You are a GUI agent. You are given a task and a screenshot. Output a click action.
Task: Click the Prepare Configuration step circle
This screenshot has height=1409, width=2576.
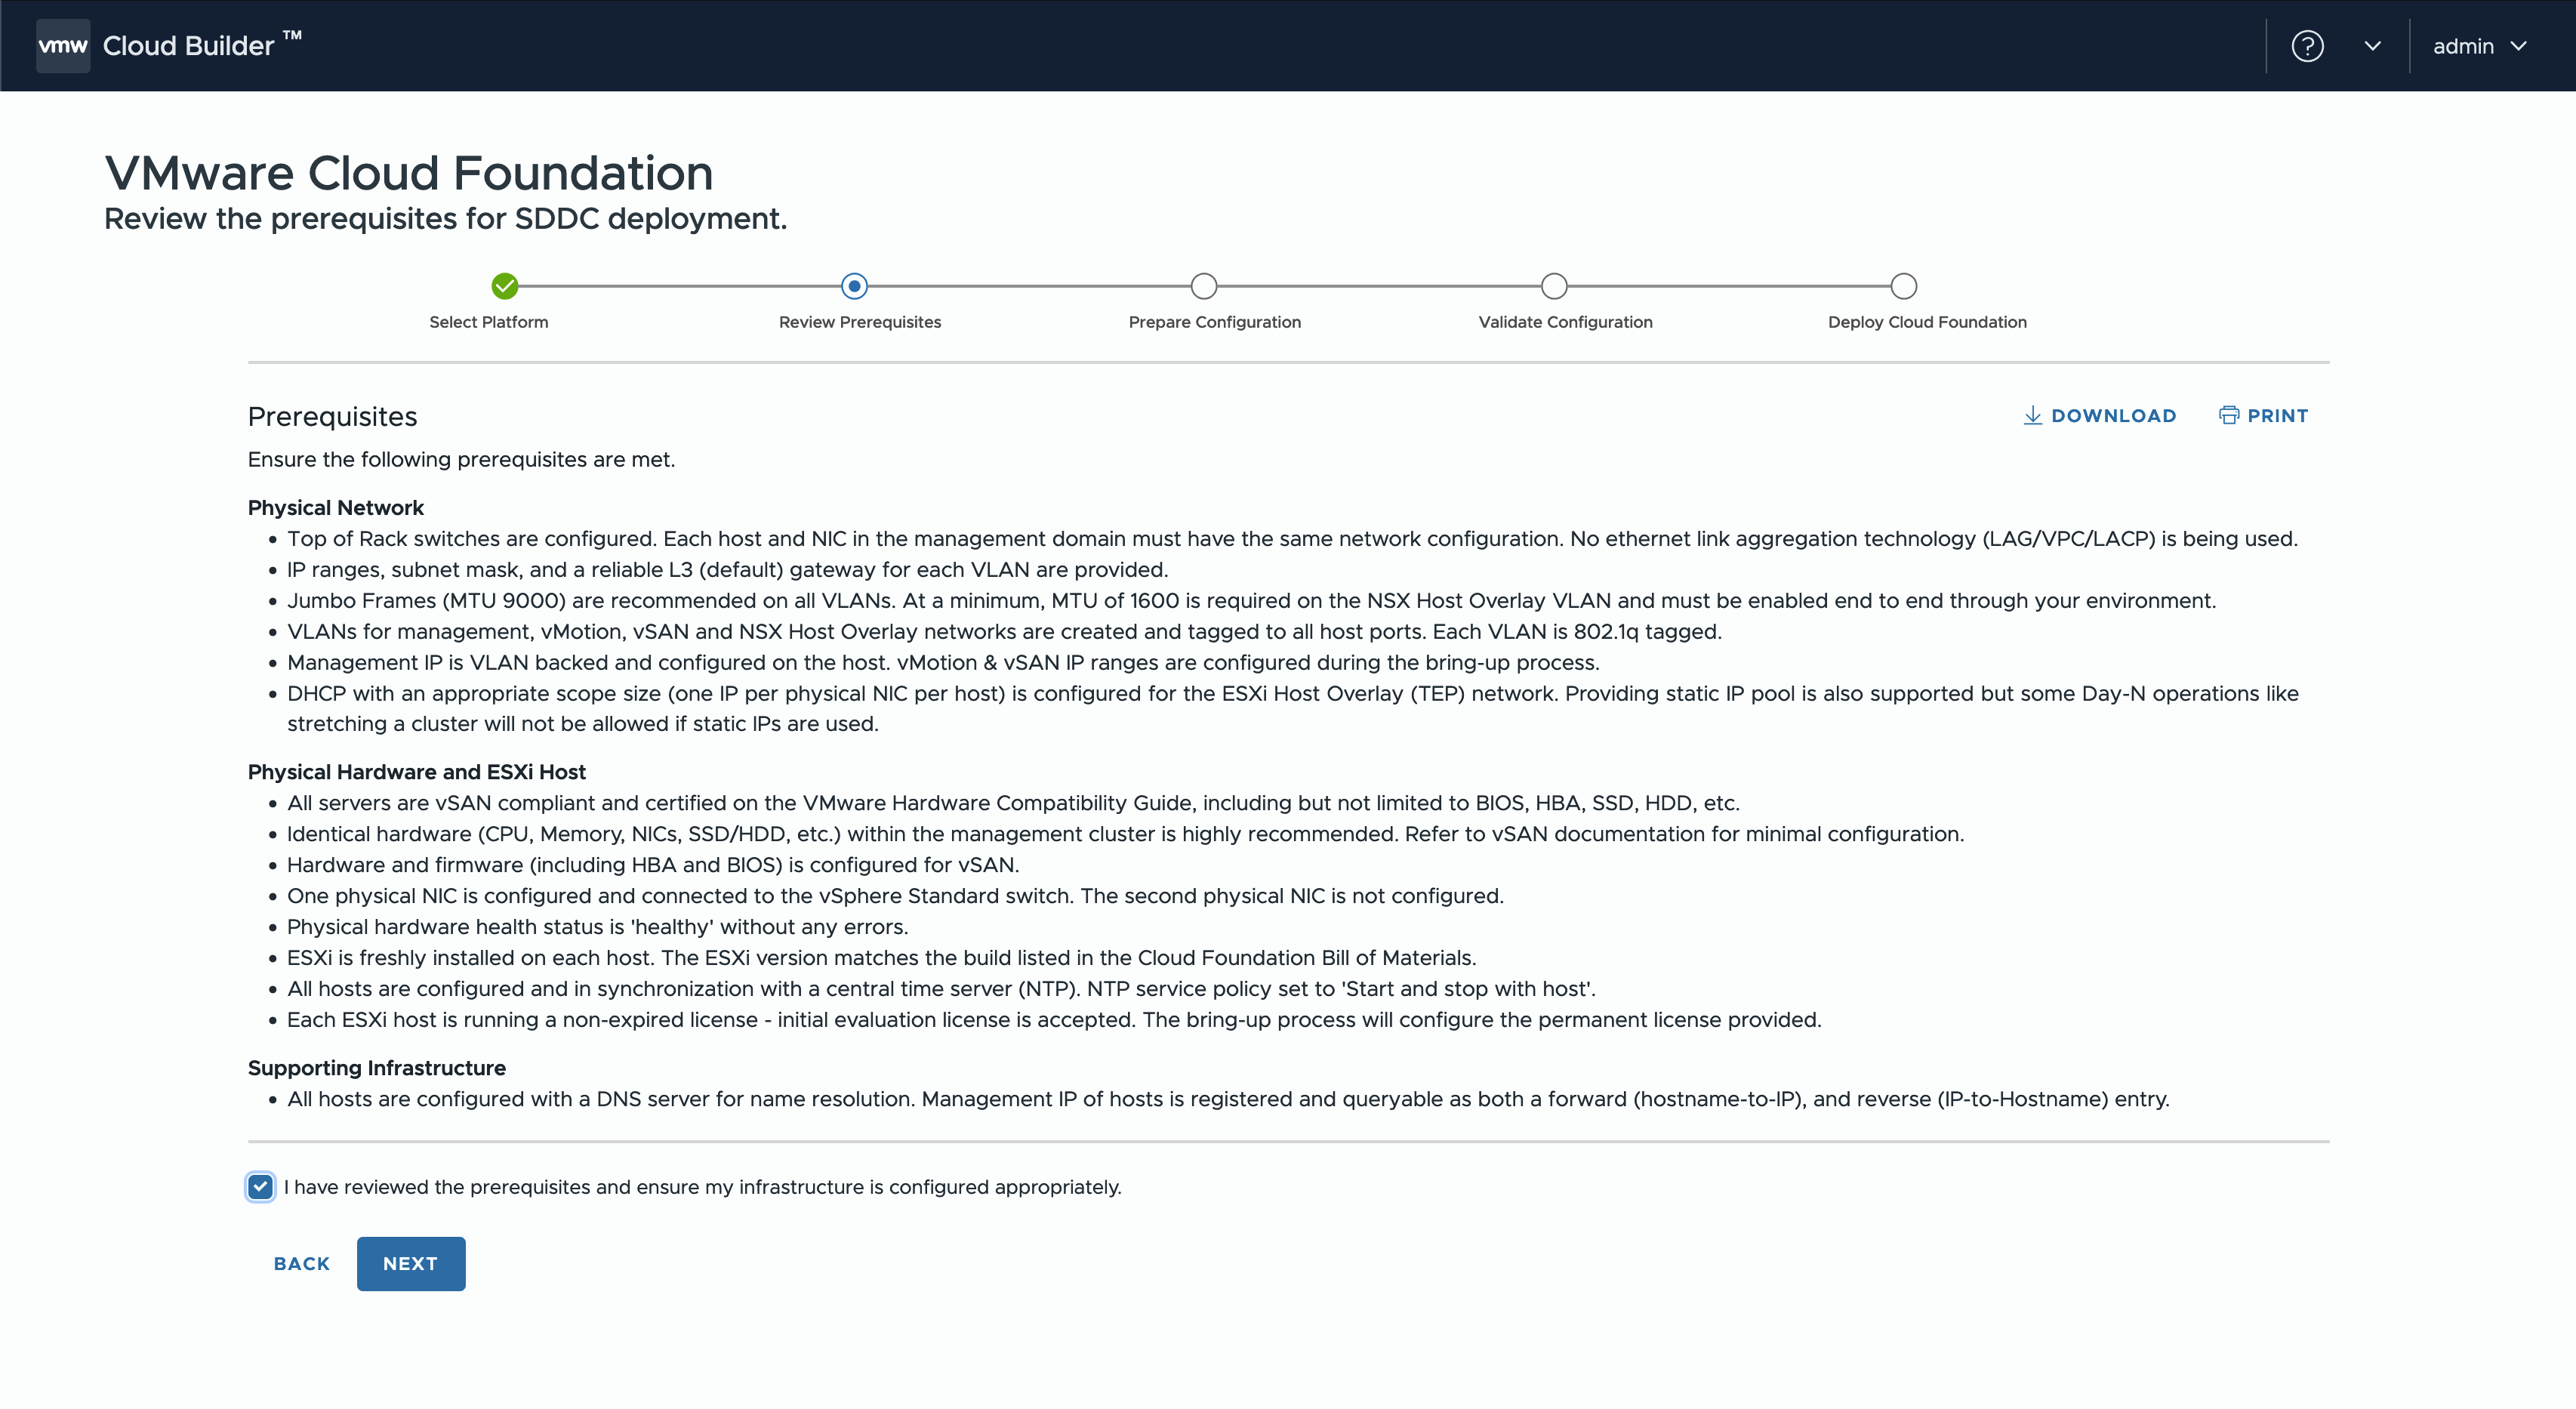(x=1204, y=286)
